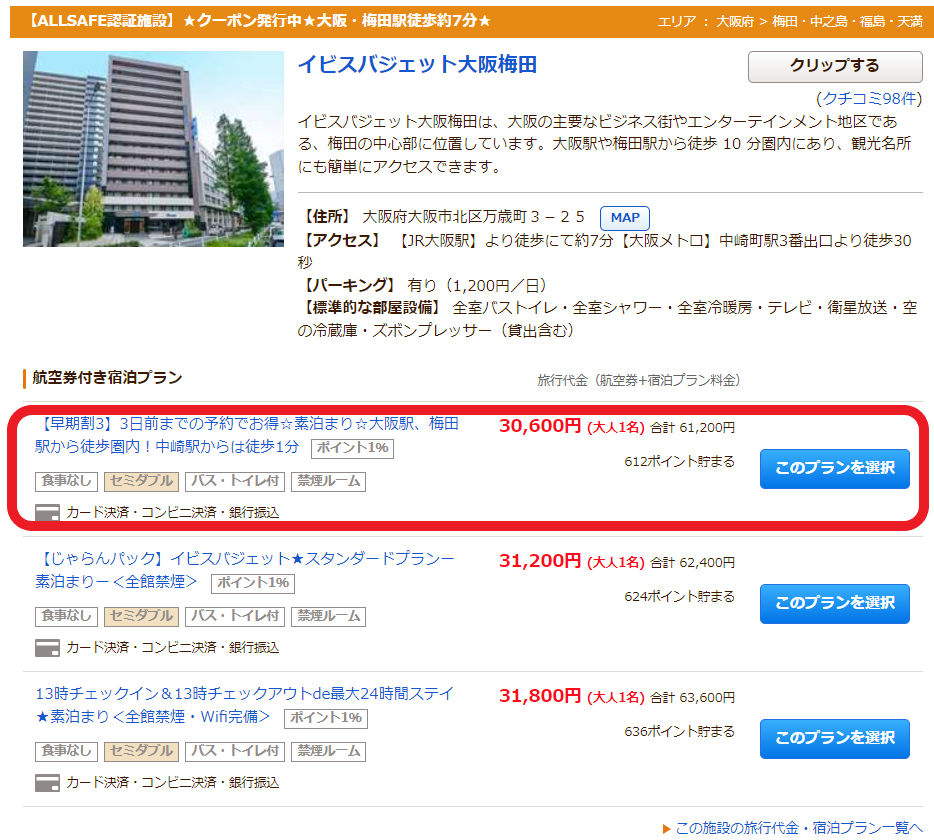The width and height of the screenshot is (934, 840).
Task: Open the 13時チェックイン 24時間ステイ plan link
Action: [244, 705]
